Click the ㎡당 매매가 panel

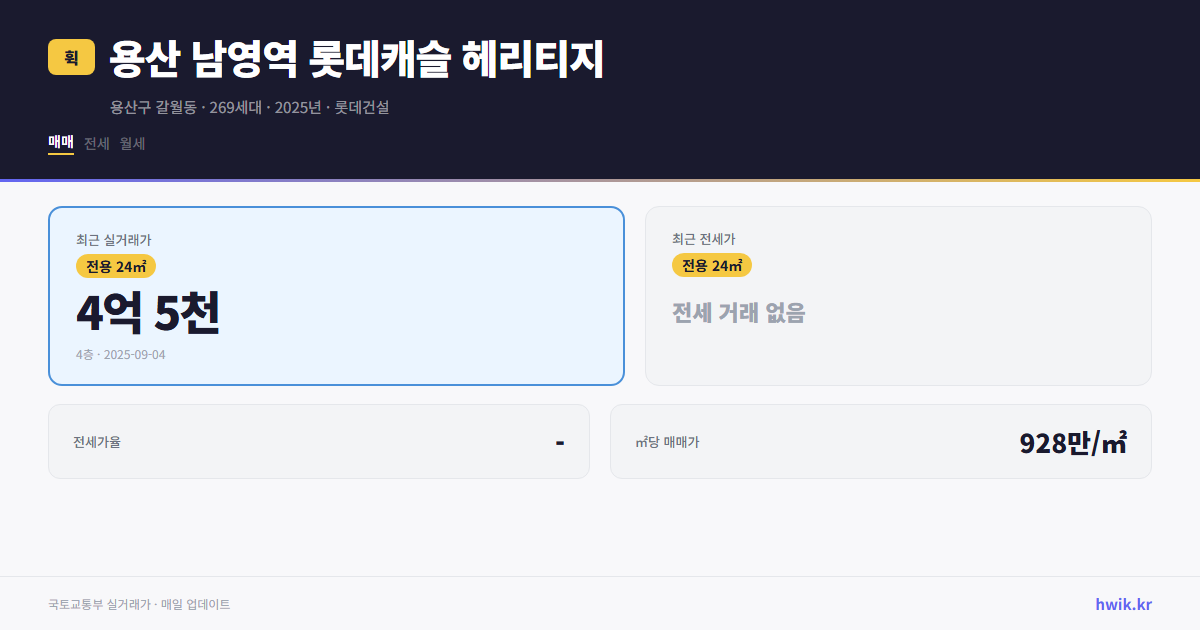(880, 441)
